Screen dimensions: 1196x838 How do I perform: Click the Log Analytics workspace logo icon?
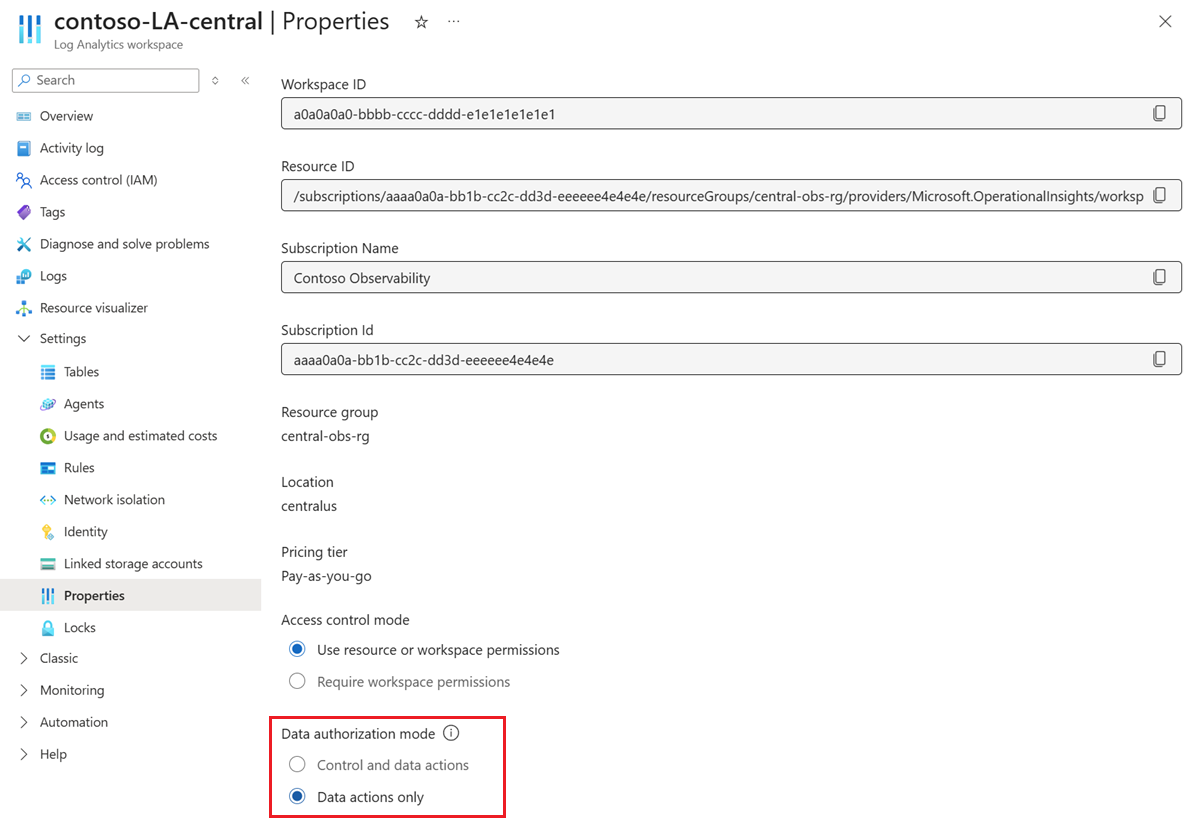30,29
